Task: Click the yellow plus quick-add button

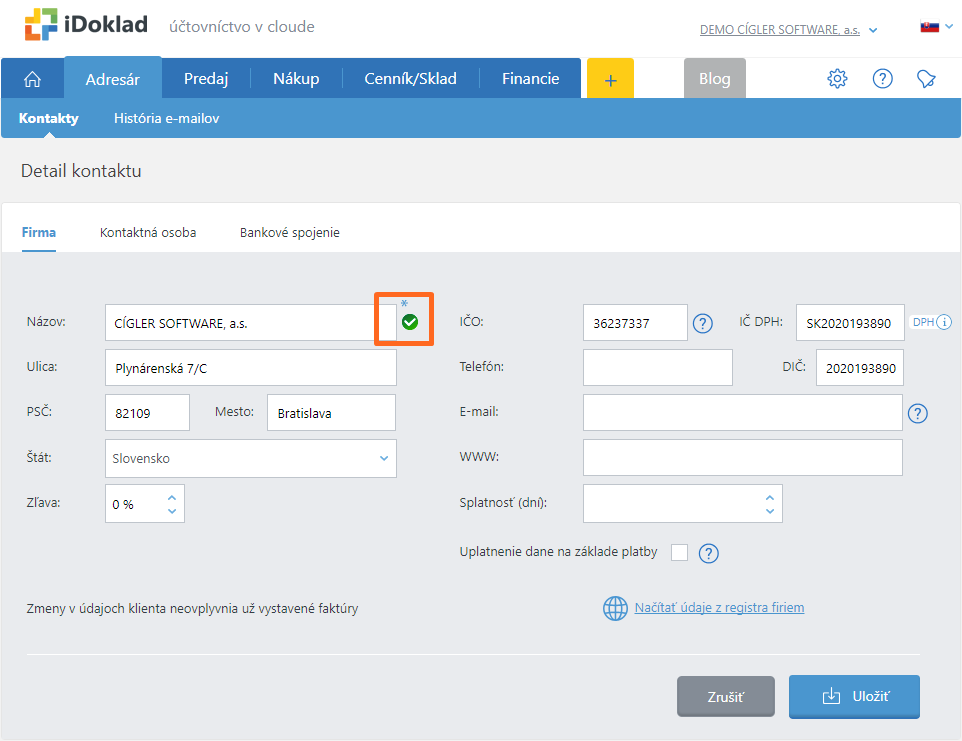Action: coord(611,79)
